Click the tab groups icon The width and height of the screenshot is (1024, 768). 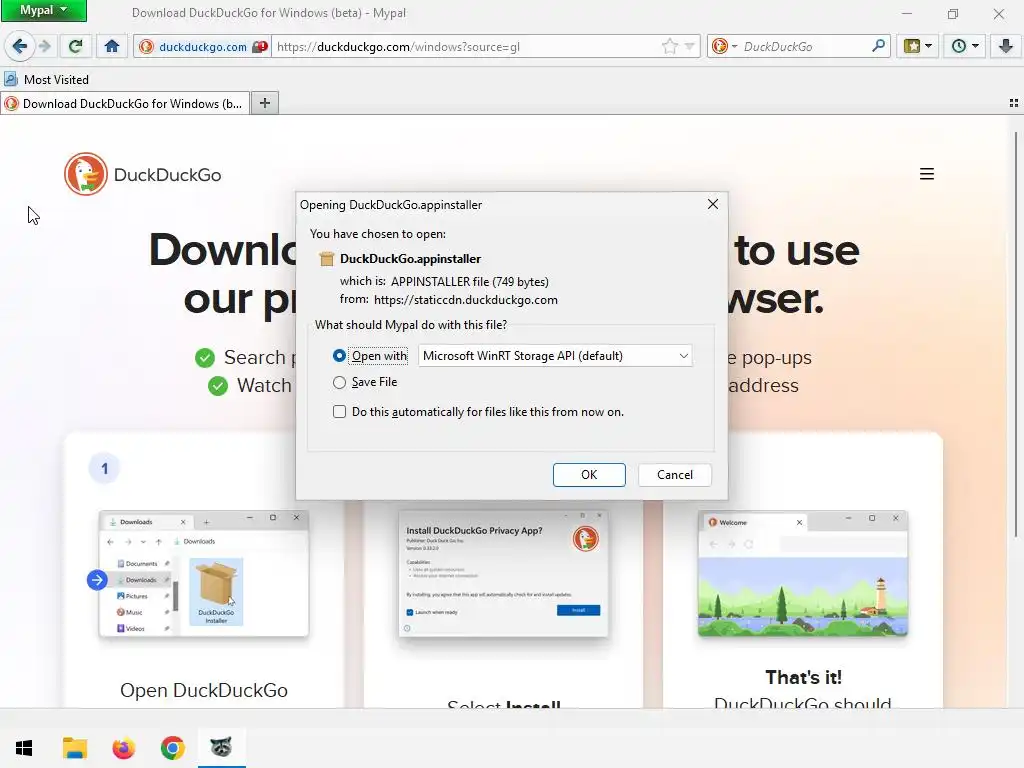pyautogui.click(x=1014, y=103)
